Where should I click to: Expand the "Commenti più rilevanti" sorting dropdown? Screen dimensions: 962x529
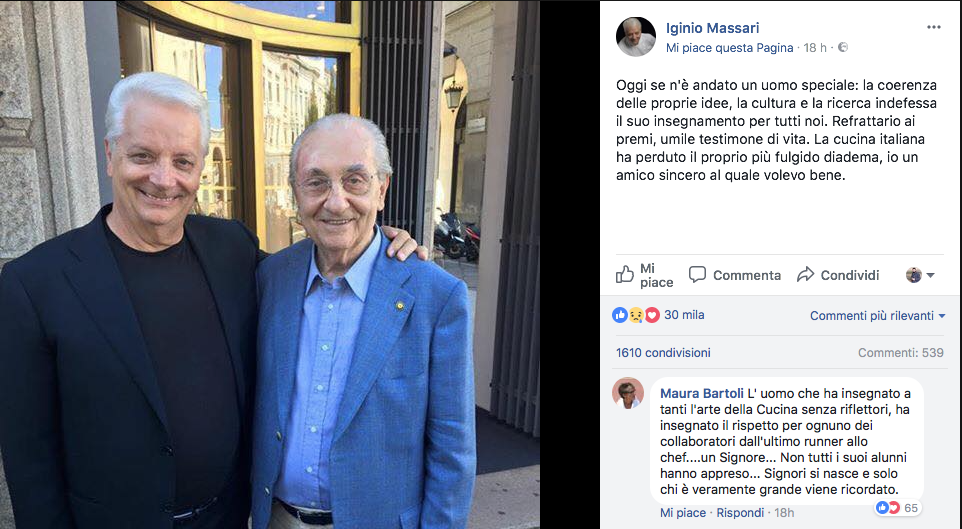tap(877, 315)
